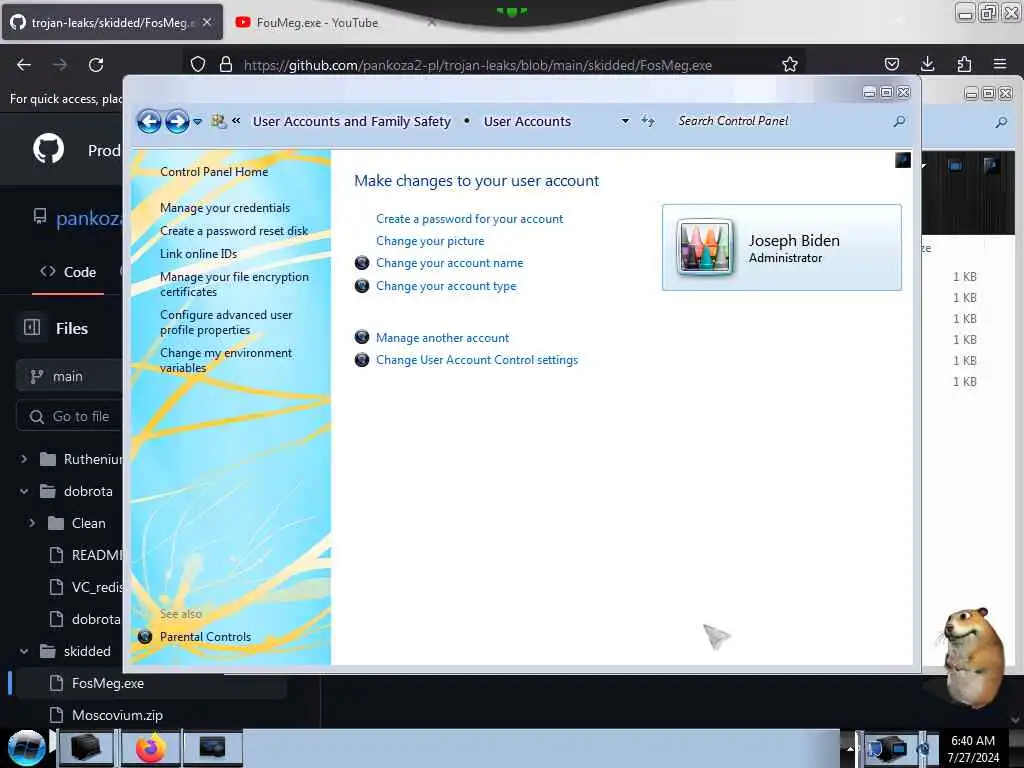Click Change your account type link
The height and width of the screenshot is (768, 1024).
coord(446,286)
